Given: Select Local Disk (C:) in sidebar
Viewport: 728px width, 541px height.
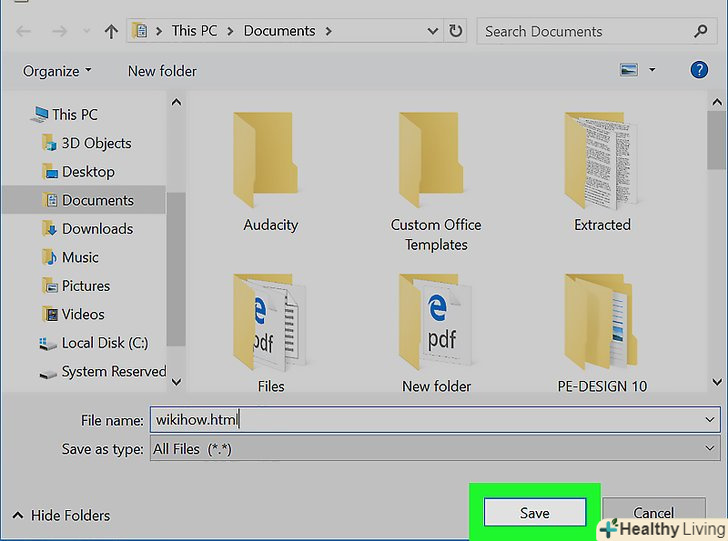Looking at the screenshot, I should coord(104,342).
